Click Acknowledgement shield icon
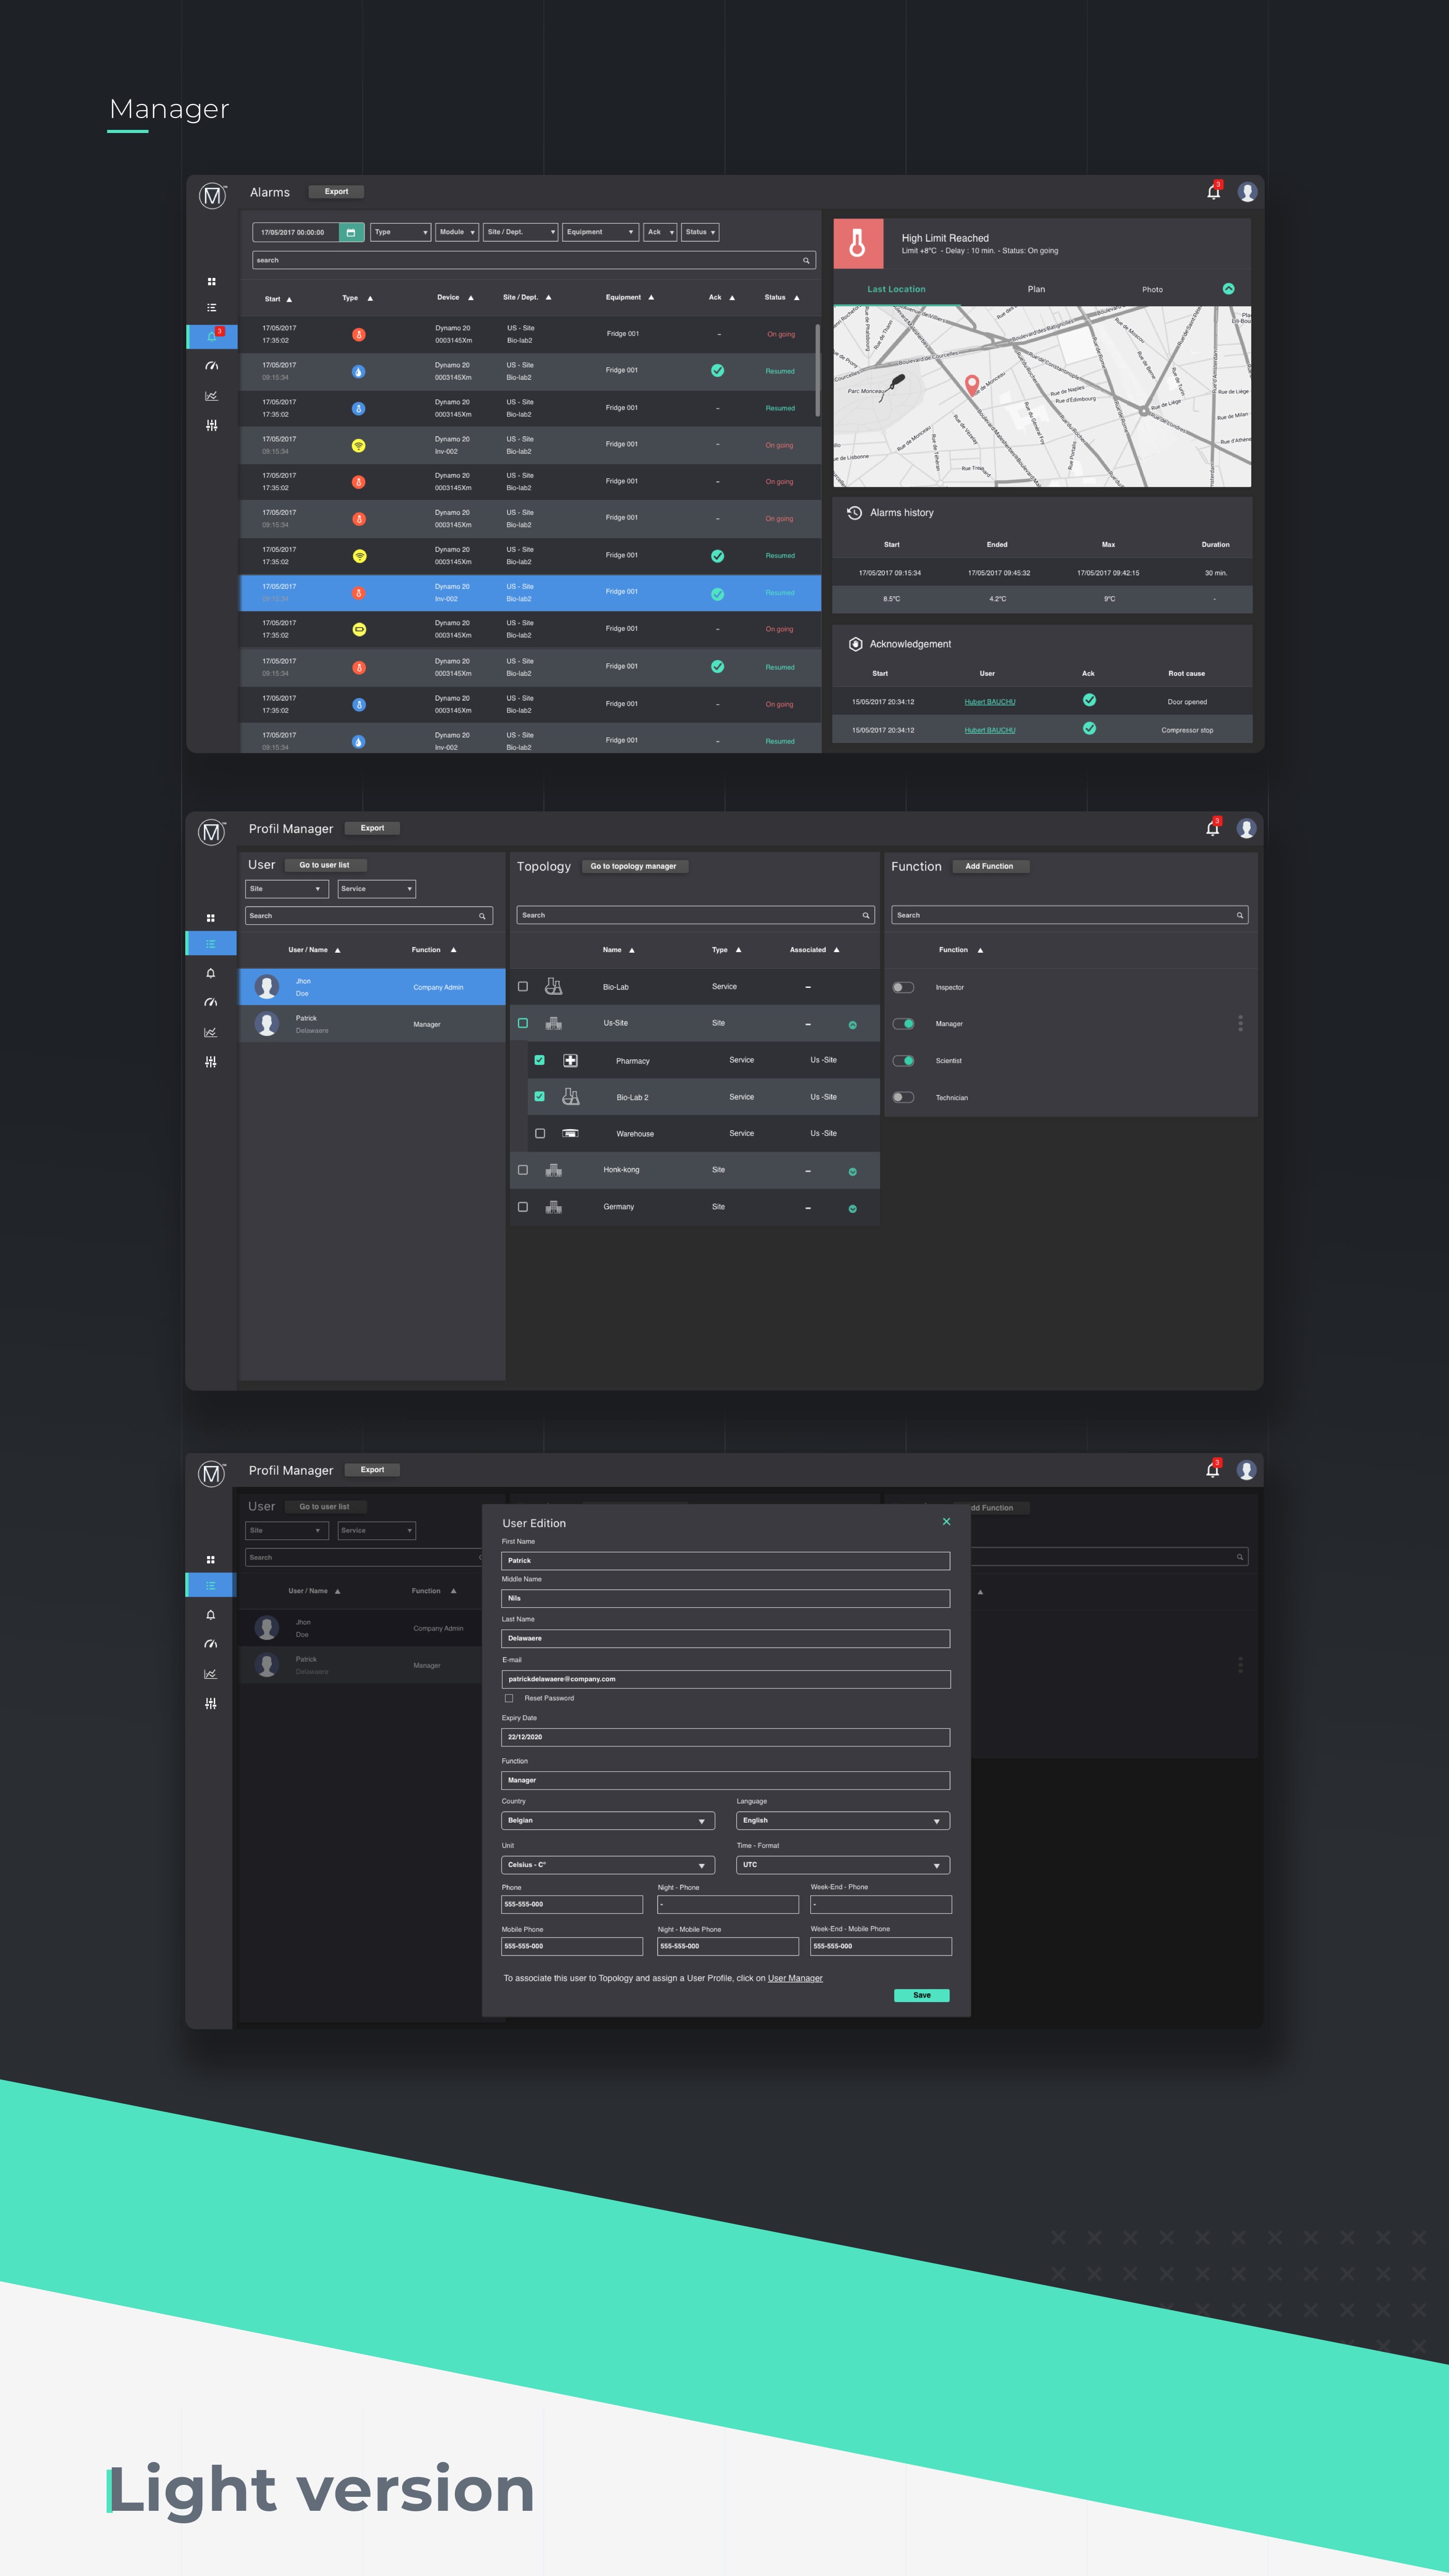The width and height of the screenshot is (1449, 2576). [855, 644]
